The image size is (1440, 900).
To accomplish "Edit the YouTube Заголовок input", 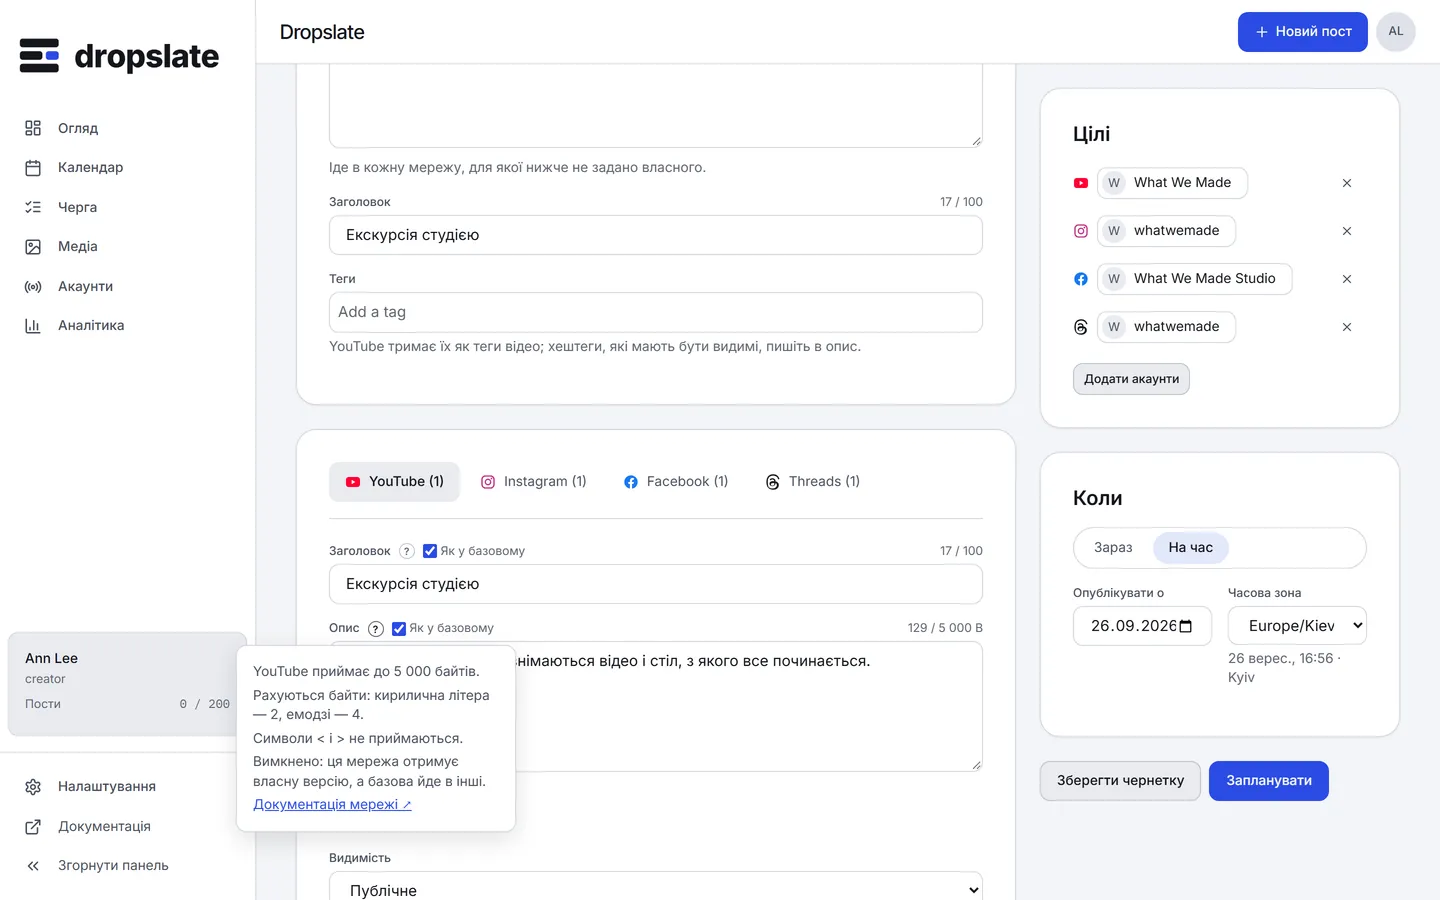I will [656, 584].
